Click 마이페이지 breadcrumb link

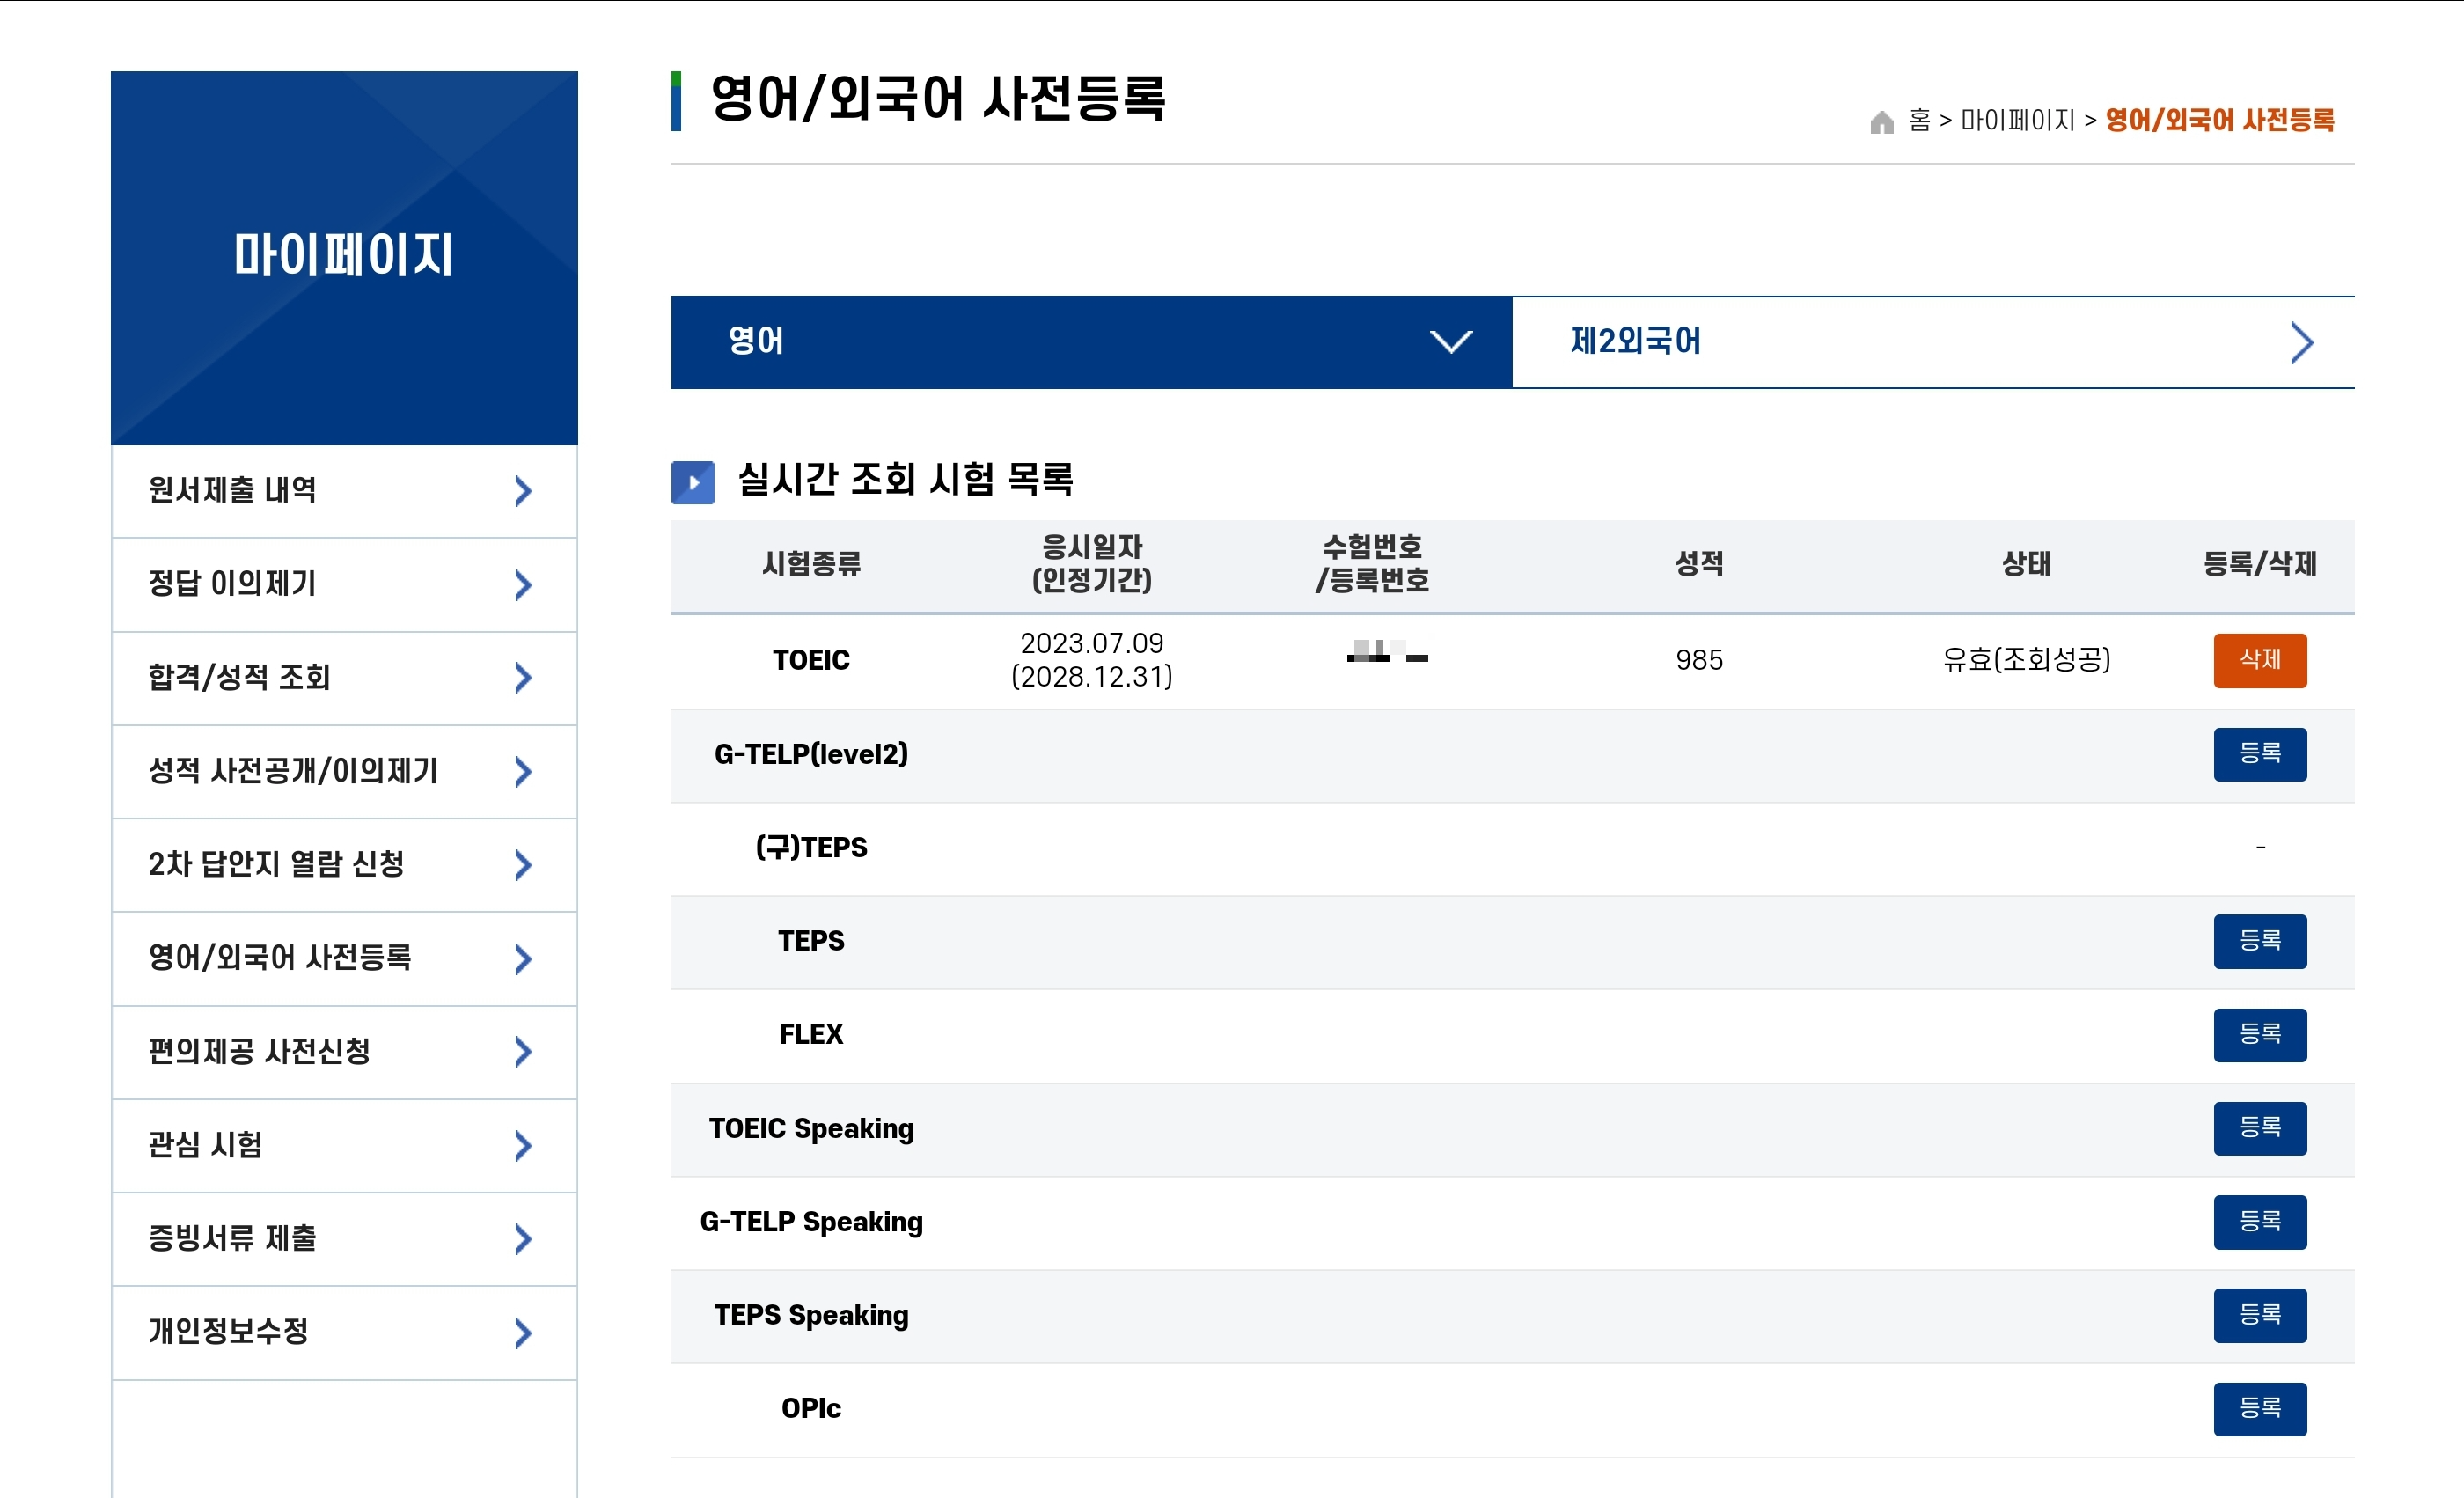pos(2017,121)
